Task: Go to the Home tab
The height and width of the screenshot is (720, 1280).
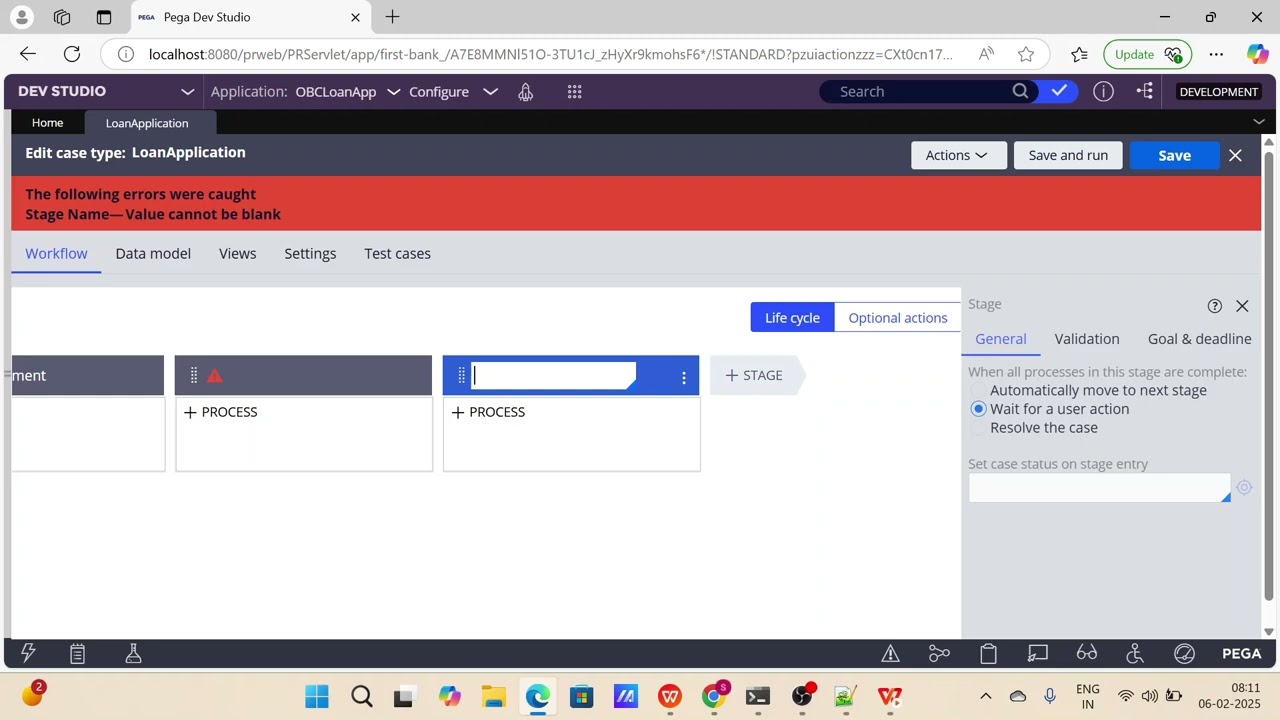Action: 47,123
